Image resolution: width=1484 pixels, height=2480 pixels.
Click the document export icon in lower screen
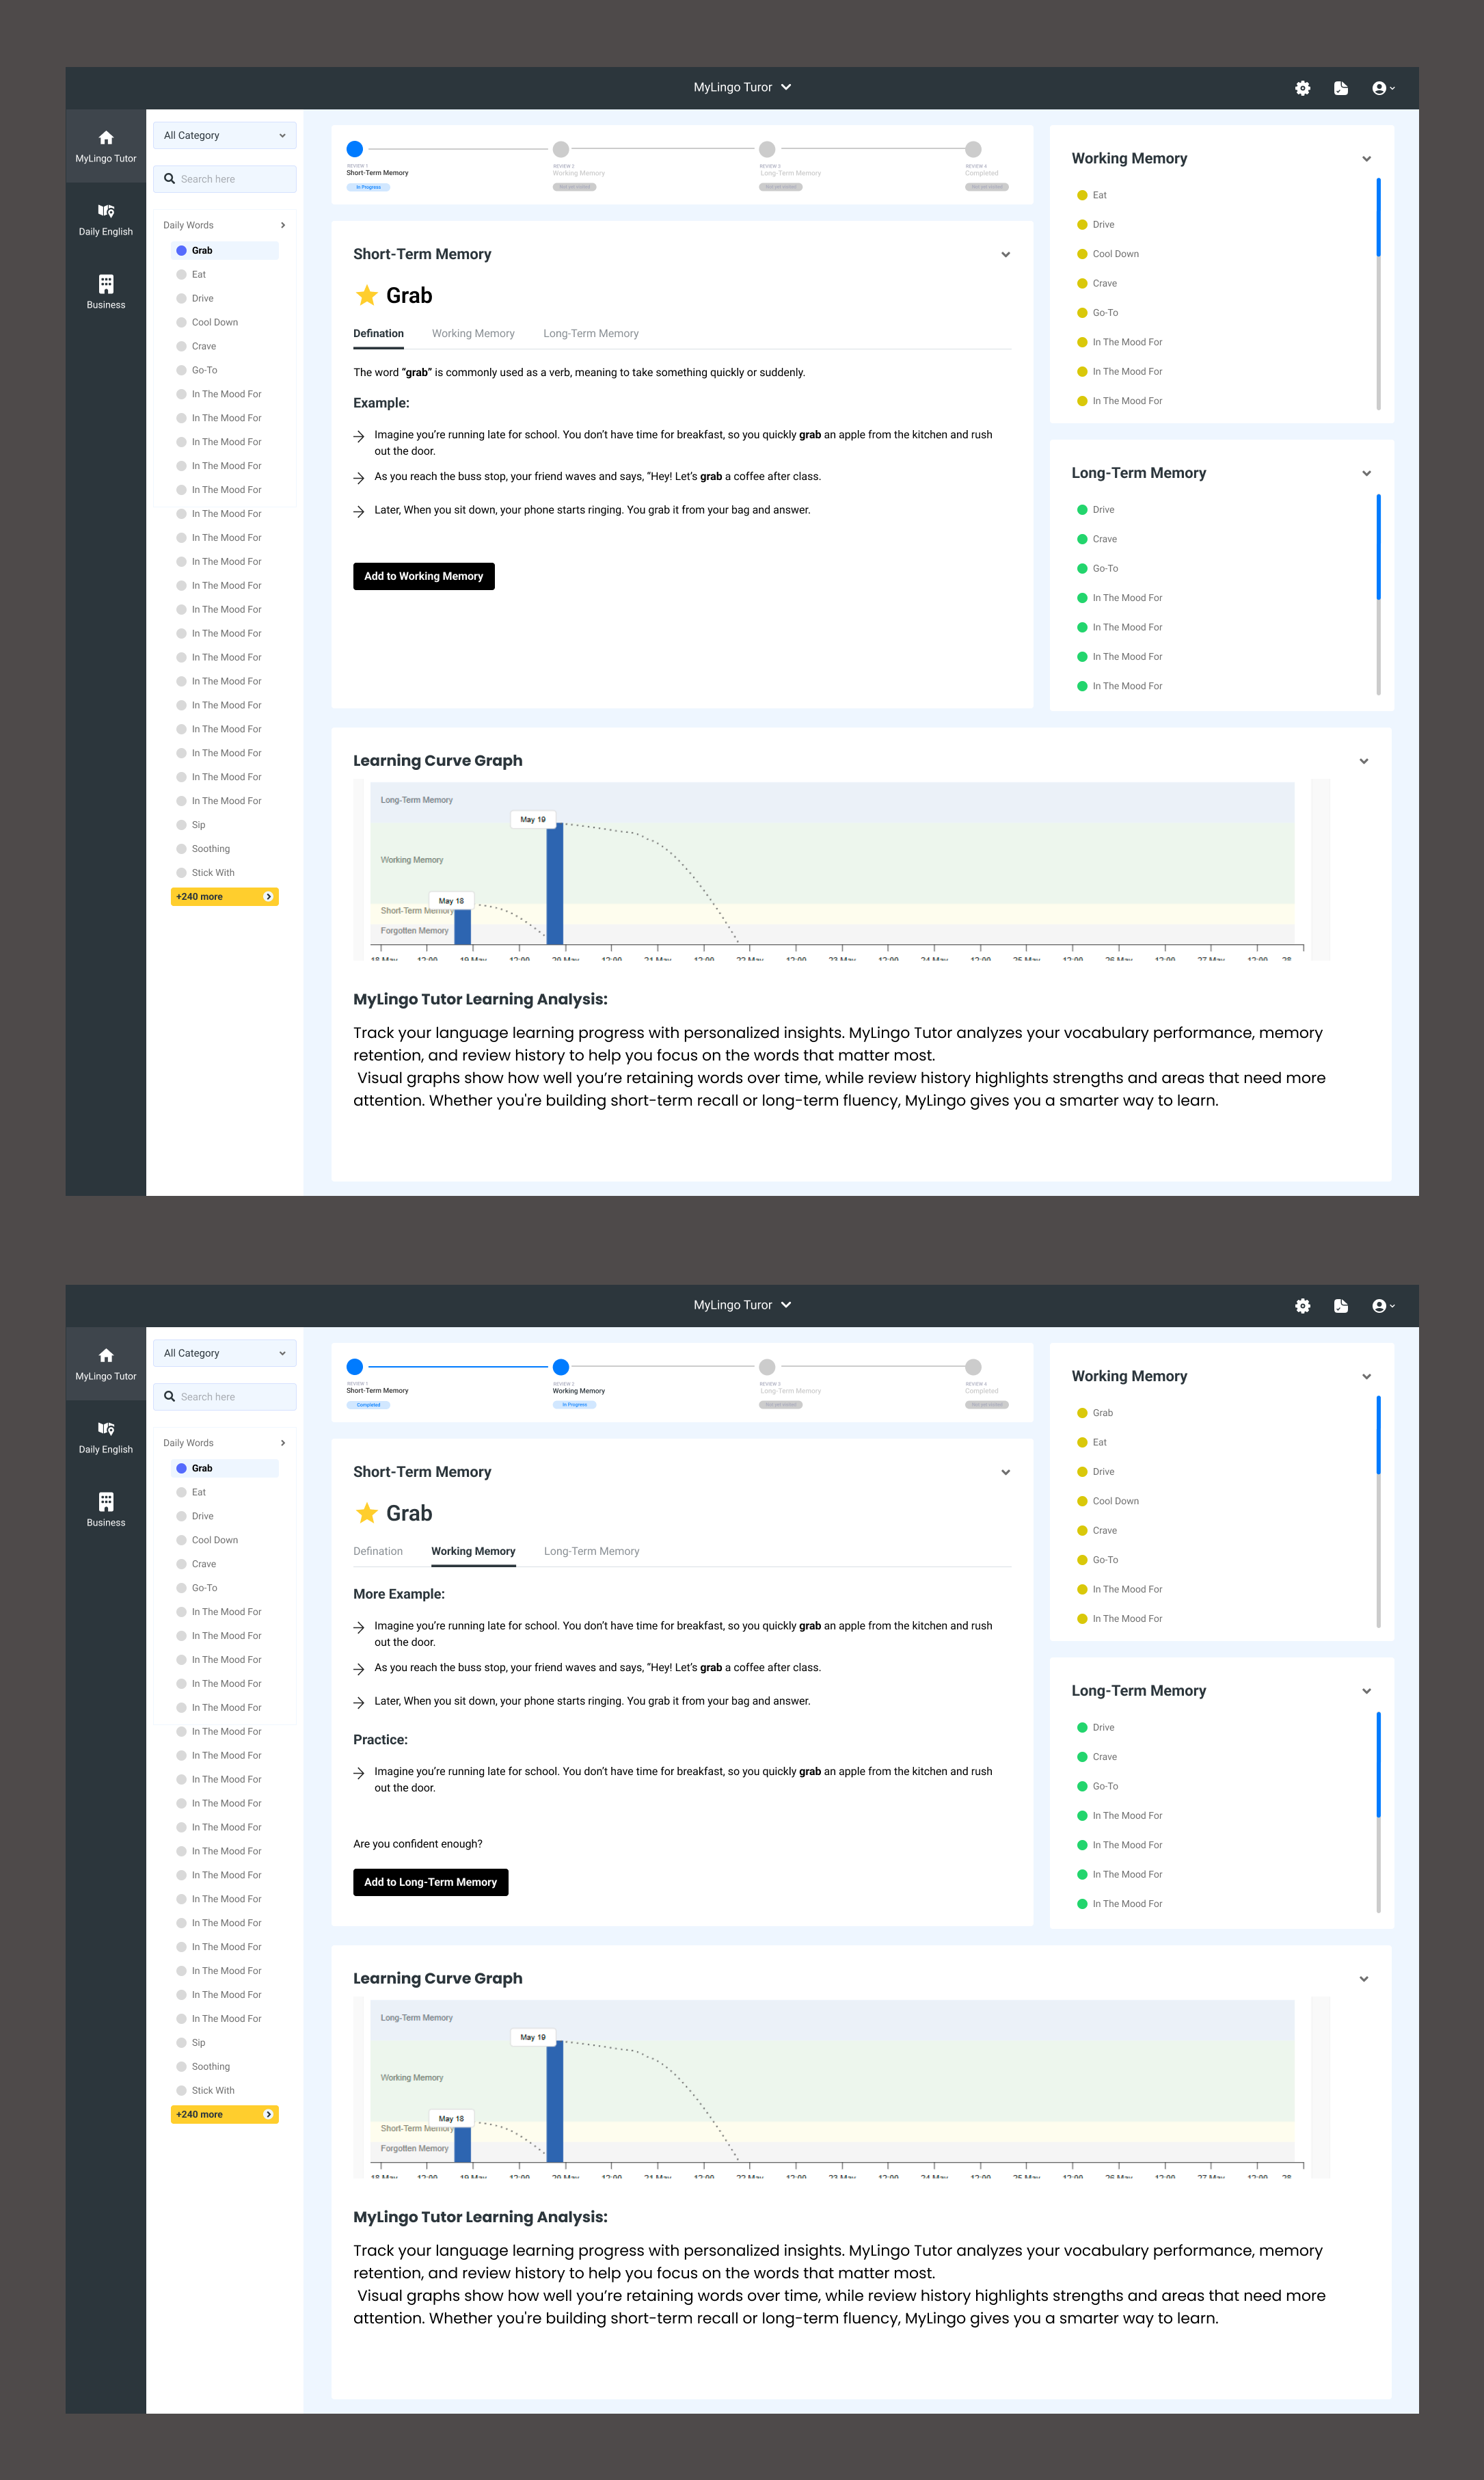(1341, 1306)
